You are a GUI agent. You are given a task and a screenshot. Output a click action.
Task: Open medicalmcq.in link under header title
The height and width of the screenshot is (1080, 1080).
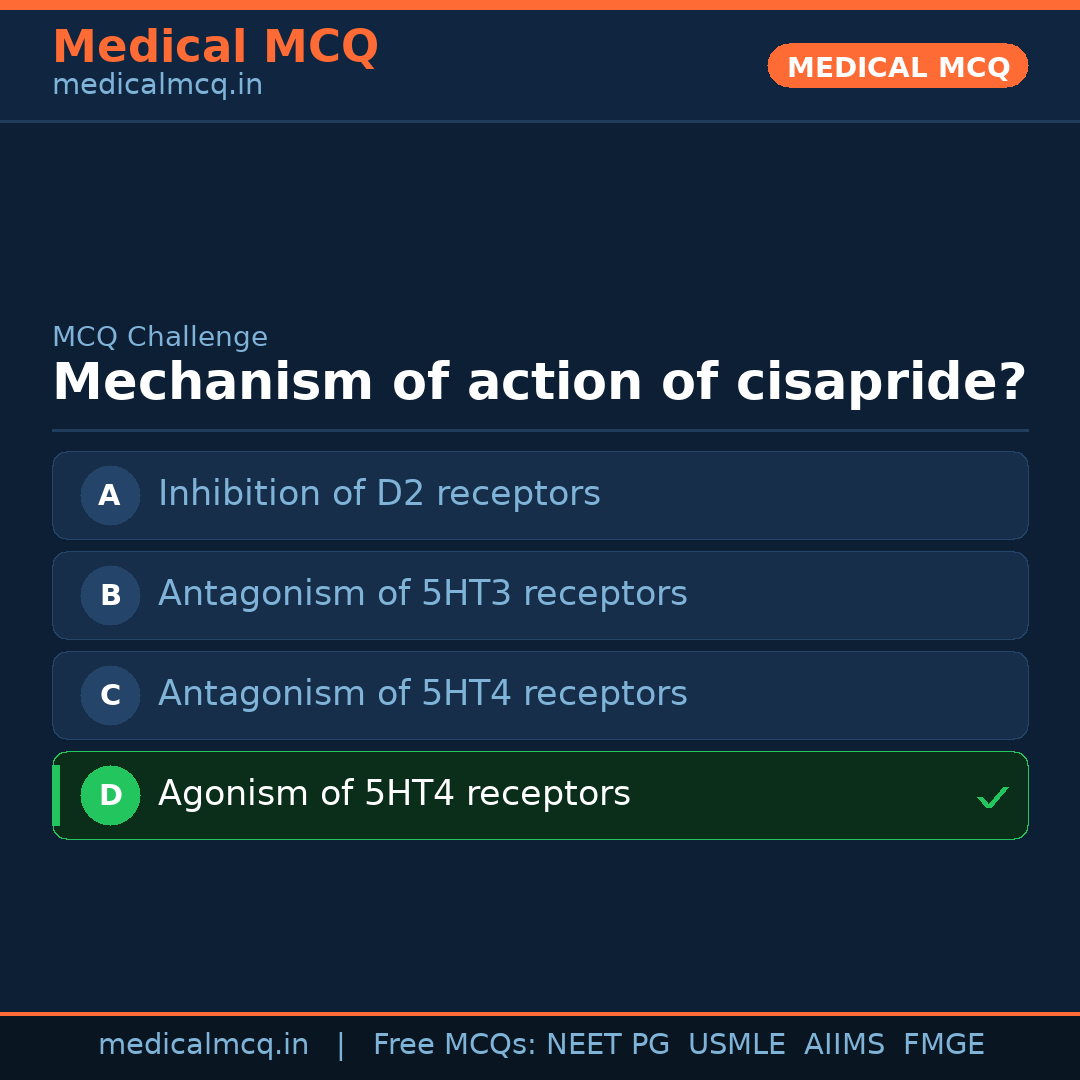click(157, 86)
